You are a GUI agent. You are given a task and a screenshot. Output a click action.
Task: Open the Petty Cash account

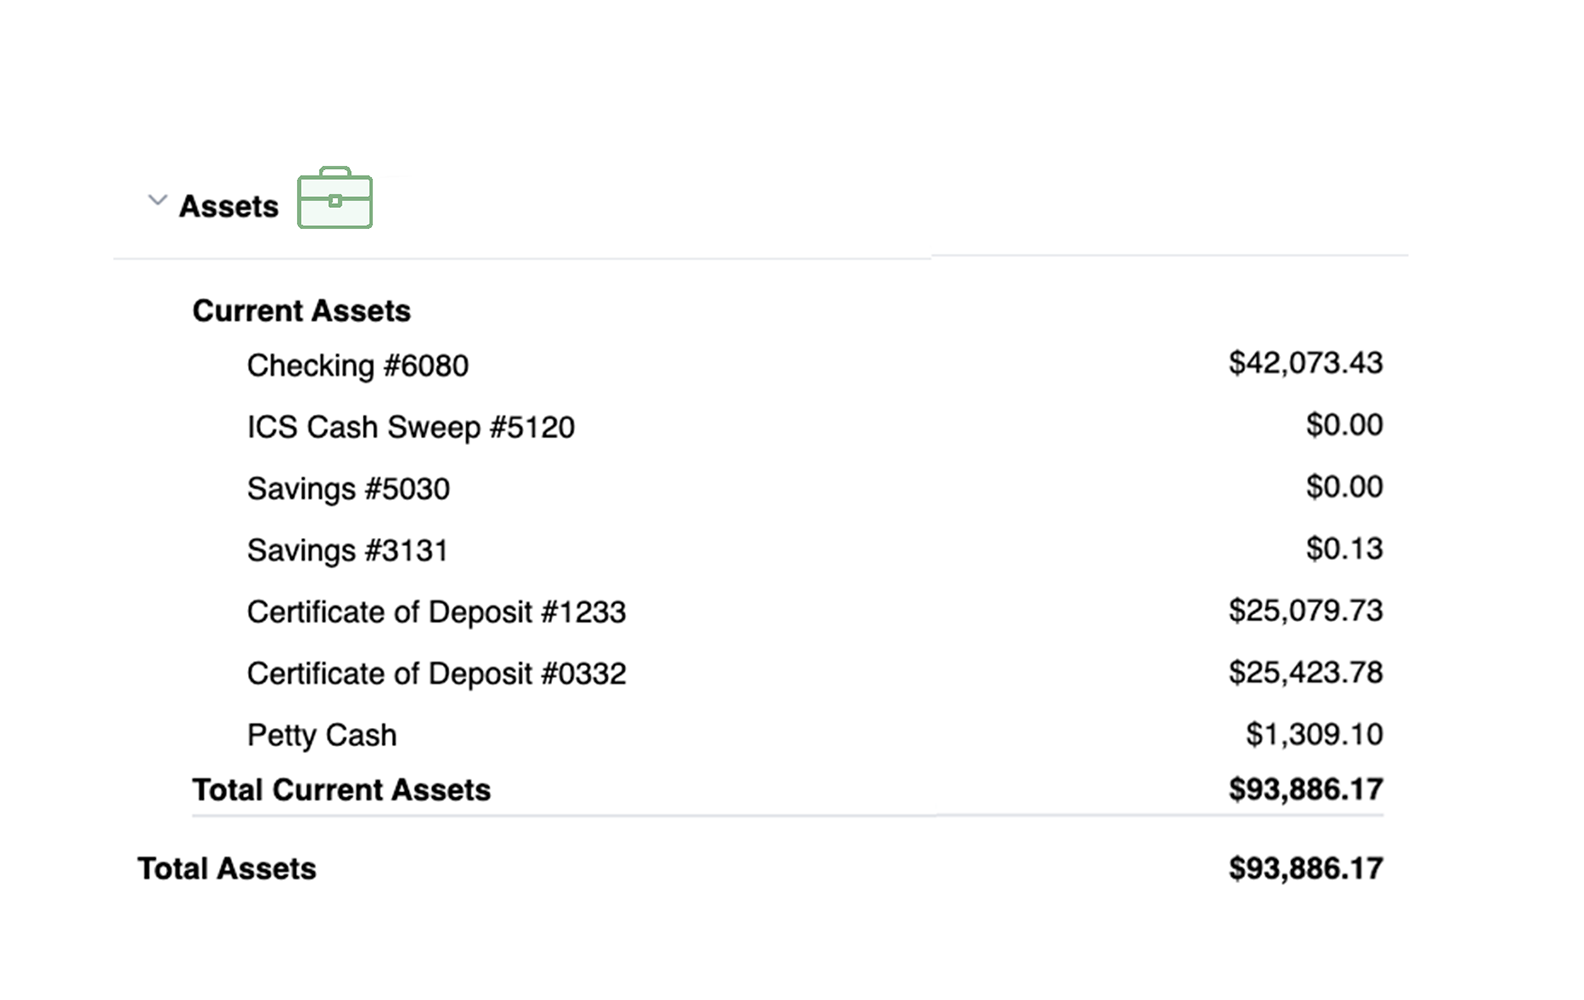(321, 736)
